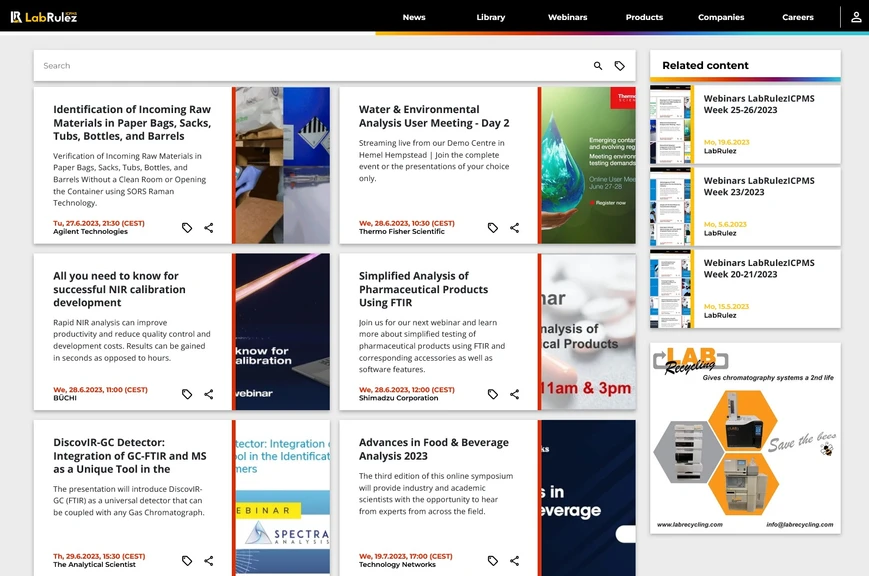
Task: Click the Related content heading
Action: [x=705, y=65]
